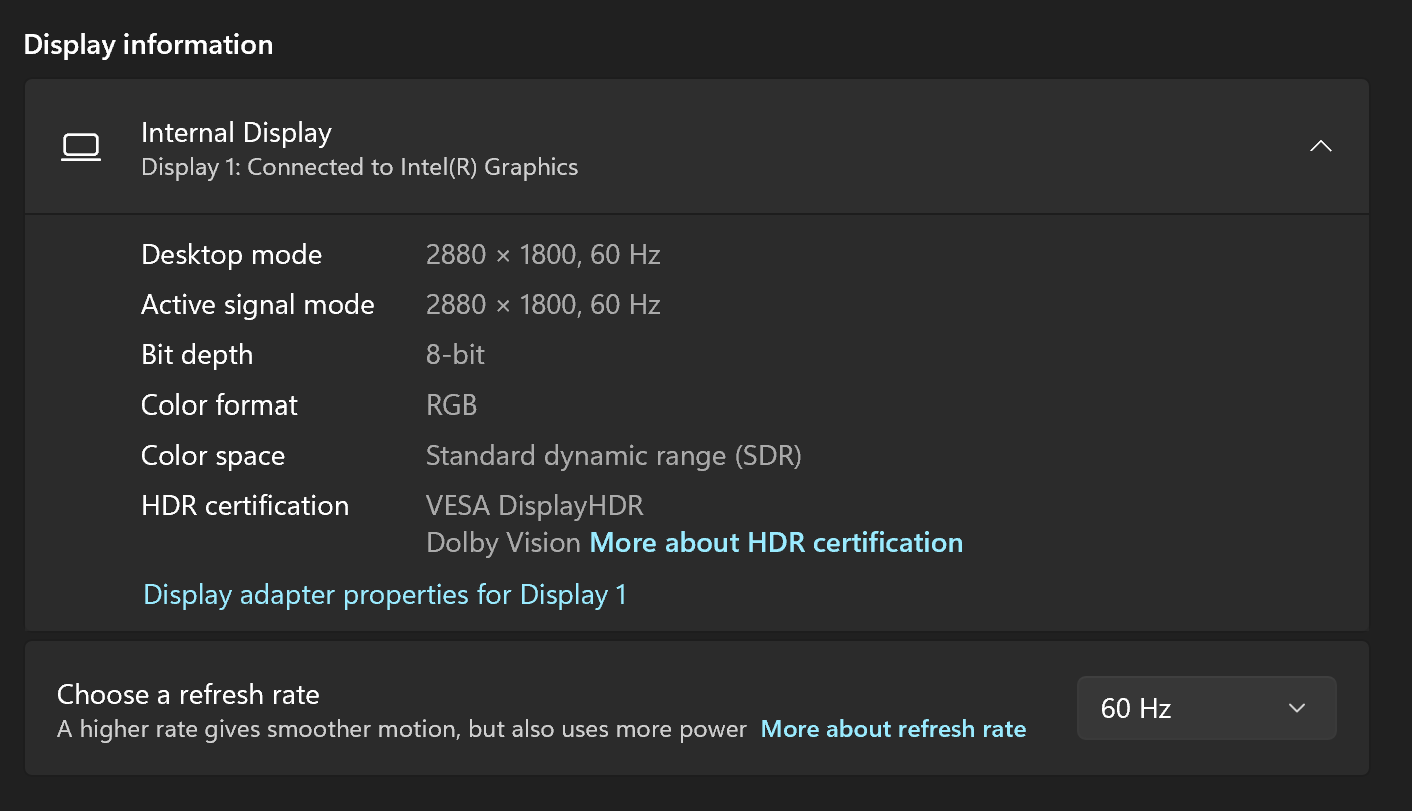This screenshot has width=1412, height=812.
Task: Open the 60 Hz refresh rate dropdown
Action: pos(1205,708)
